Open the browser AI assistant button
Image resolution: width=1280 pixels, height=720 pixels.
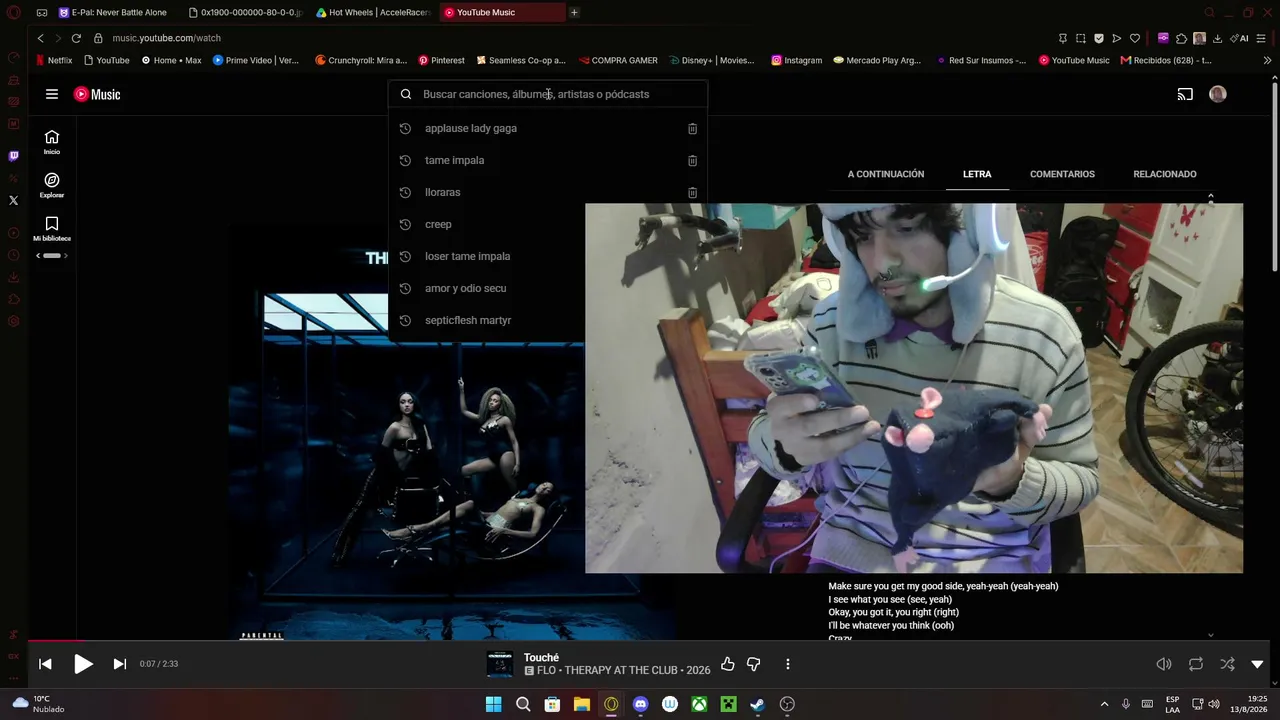1241,38
